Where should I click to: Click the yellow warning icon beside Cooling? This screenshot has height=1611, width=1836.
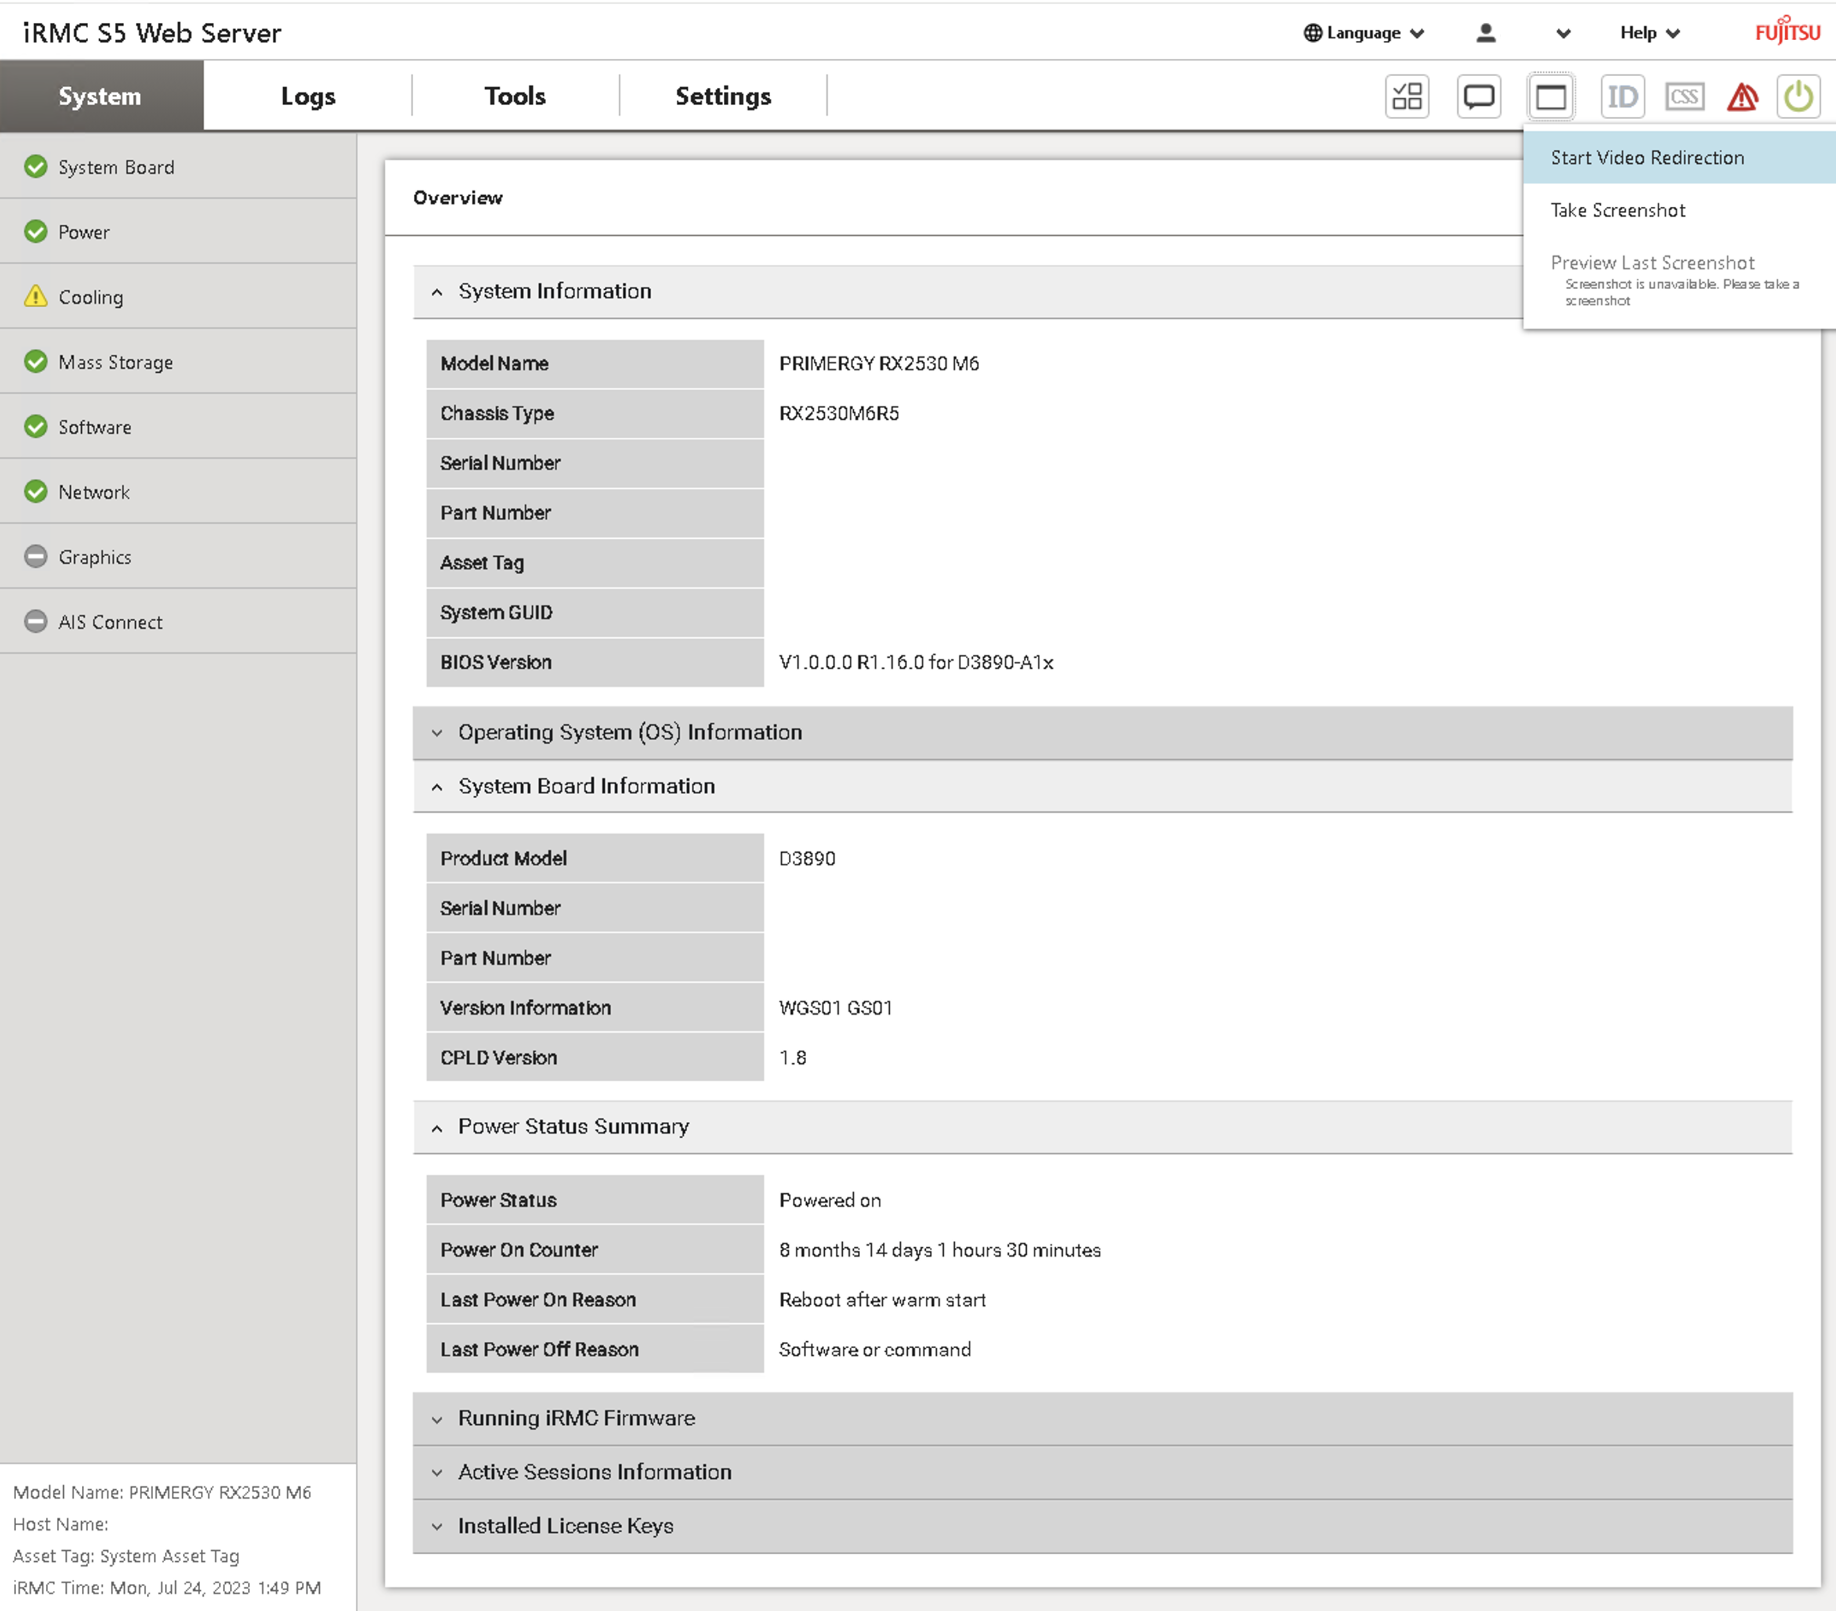36,296
